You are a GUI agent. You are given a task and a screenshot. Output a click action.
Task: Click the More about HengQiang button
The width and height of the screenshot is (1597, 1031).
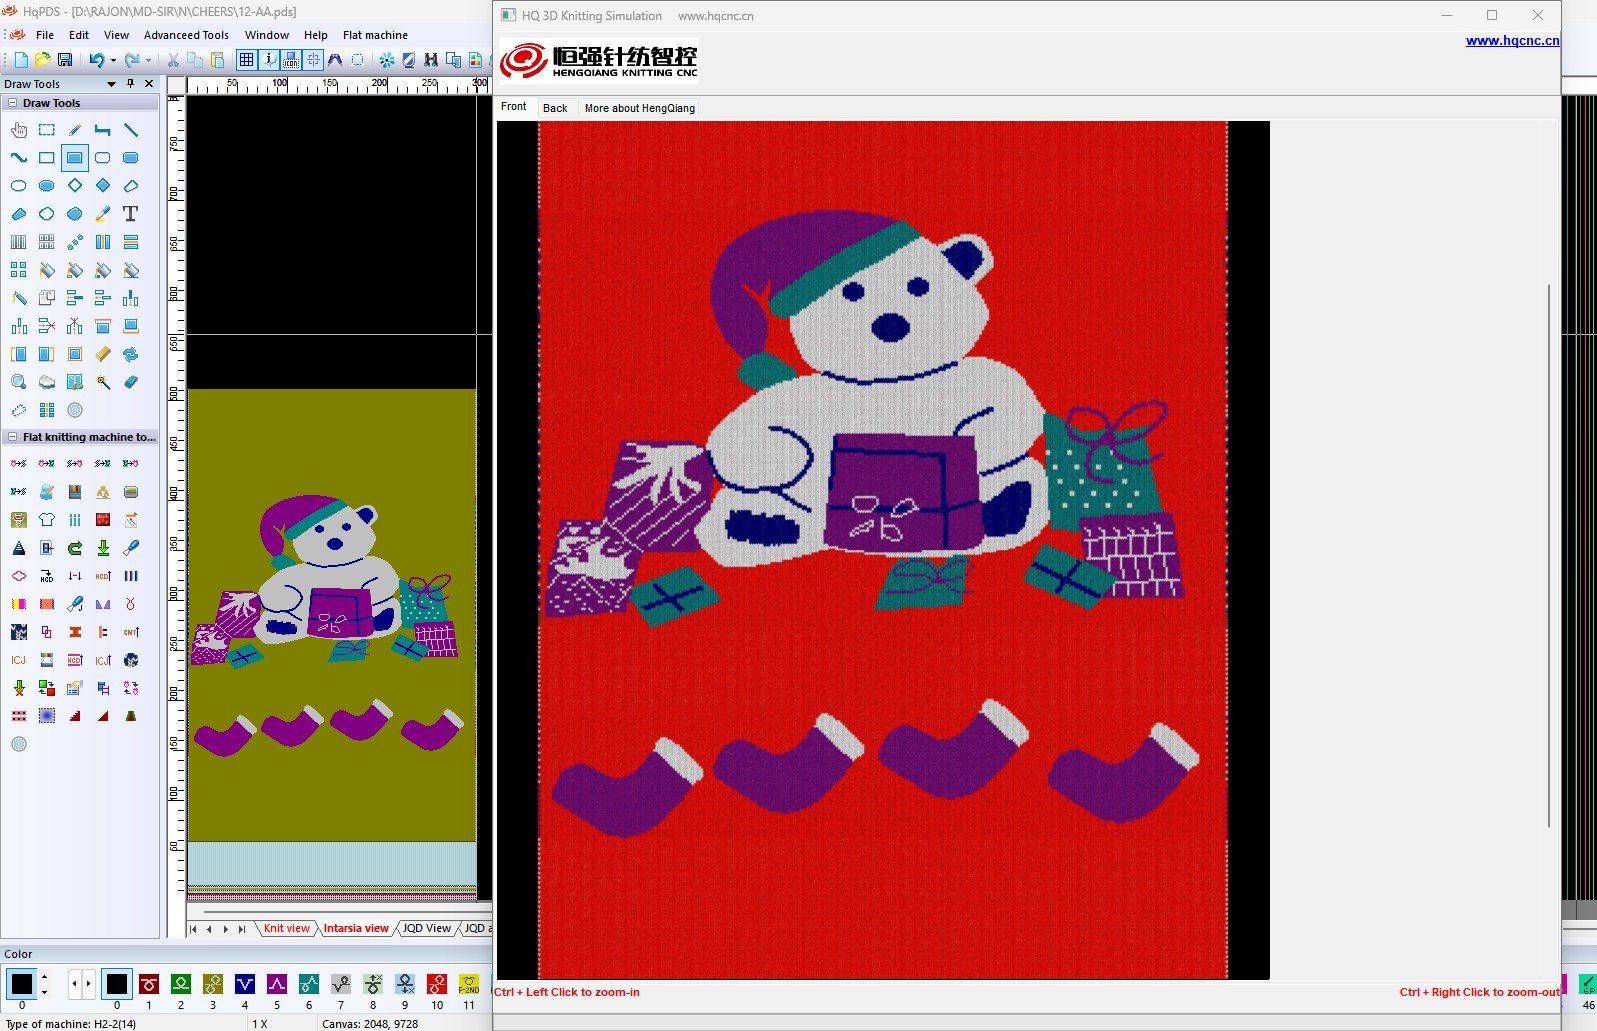click(x=639, y=108)
